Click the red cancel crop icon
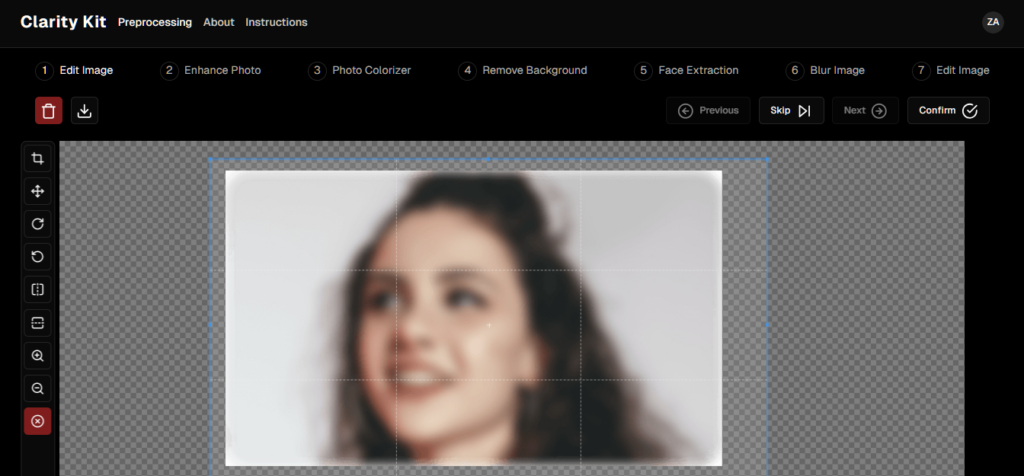 tap(38, 421)
